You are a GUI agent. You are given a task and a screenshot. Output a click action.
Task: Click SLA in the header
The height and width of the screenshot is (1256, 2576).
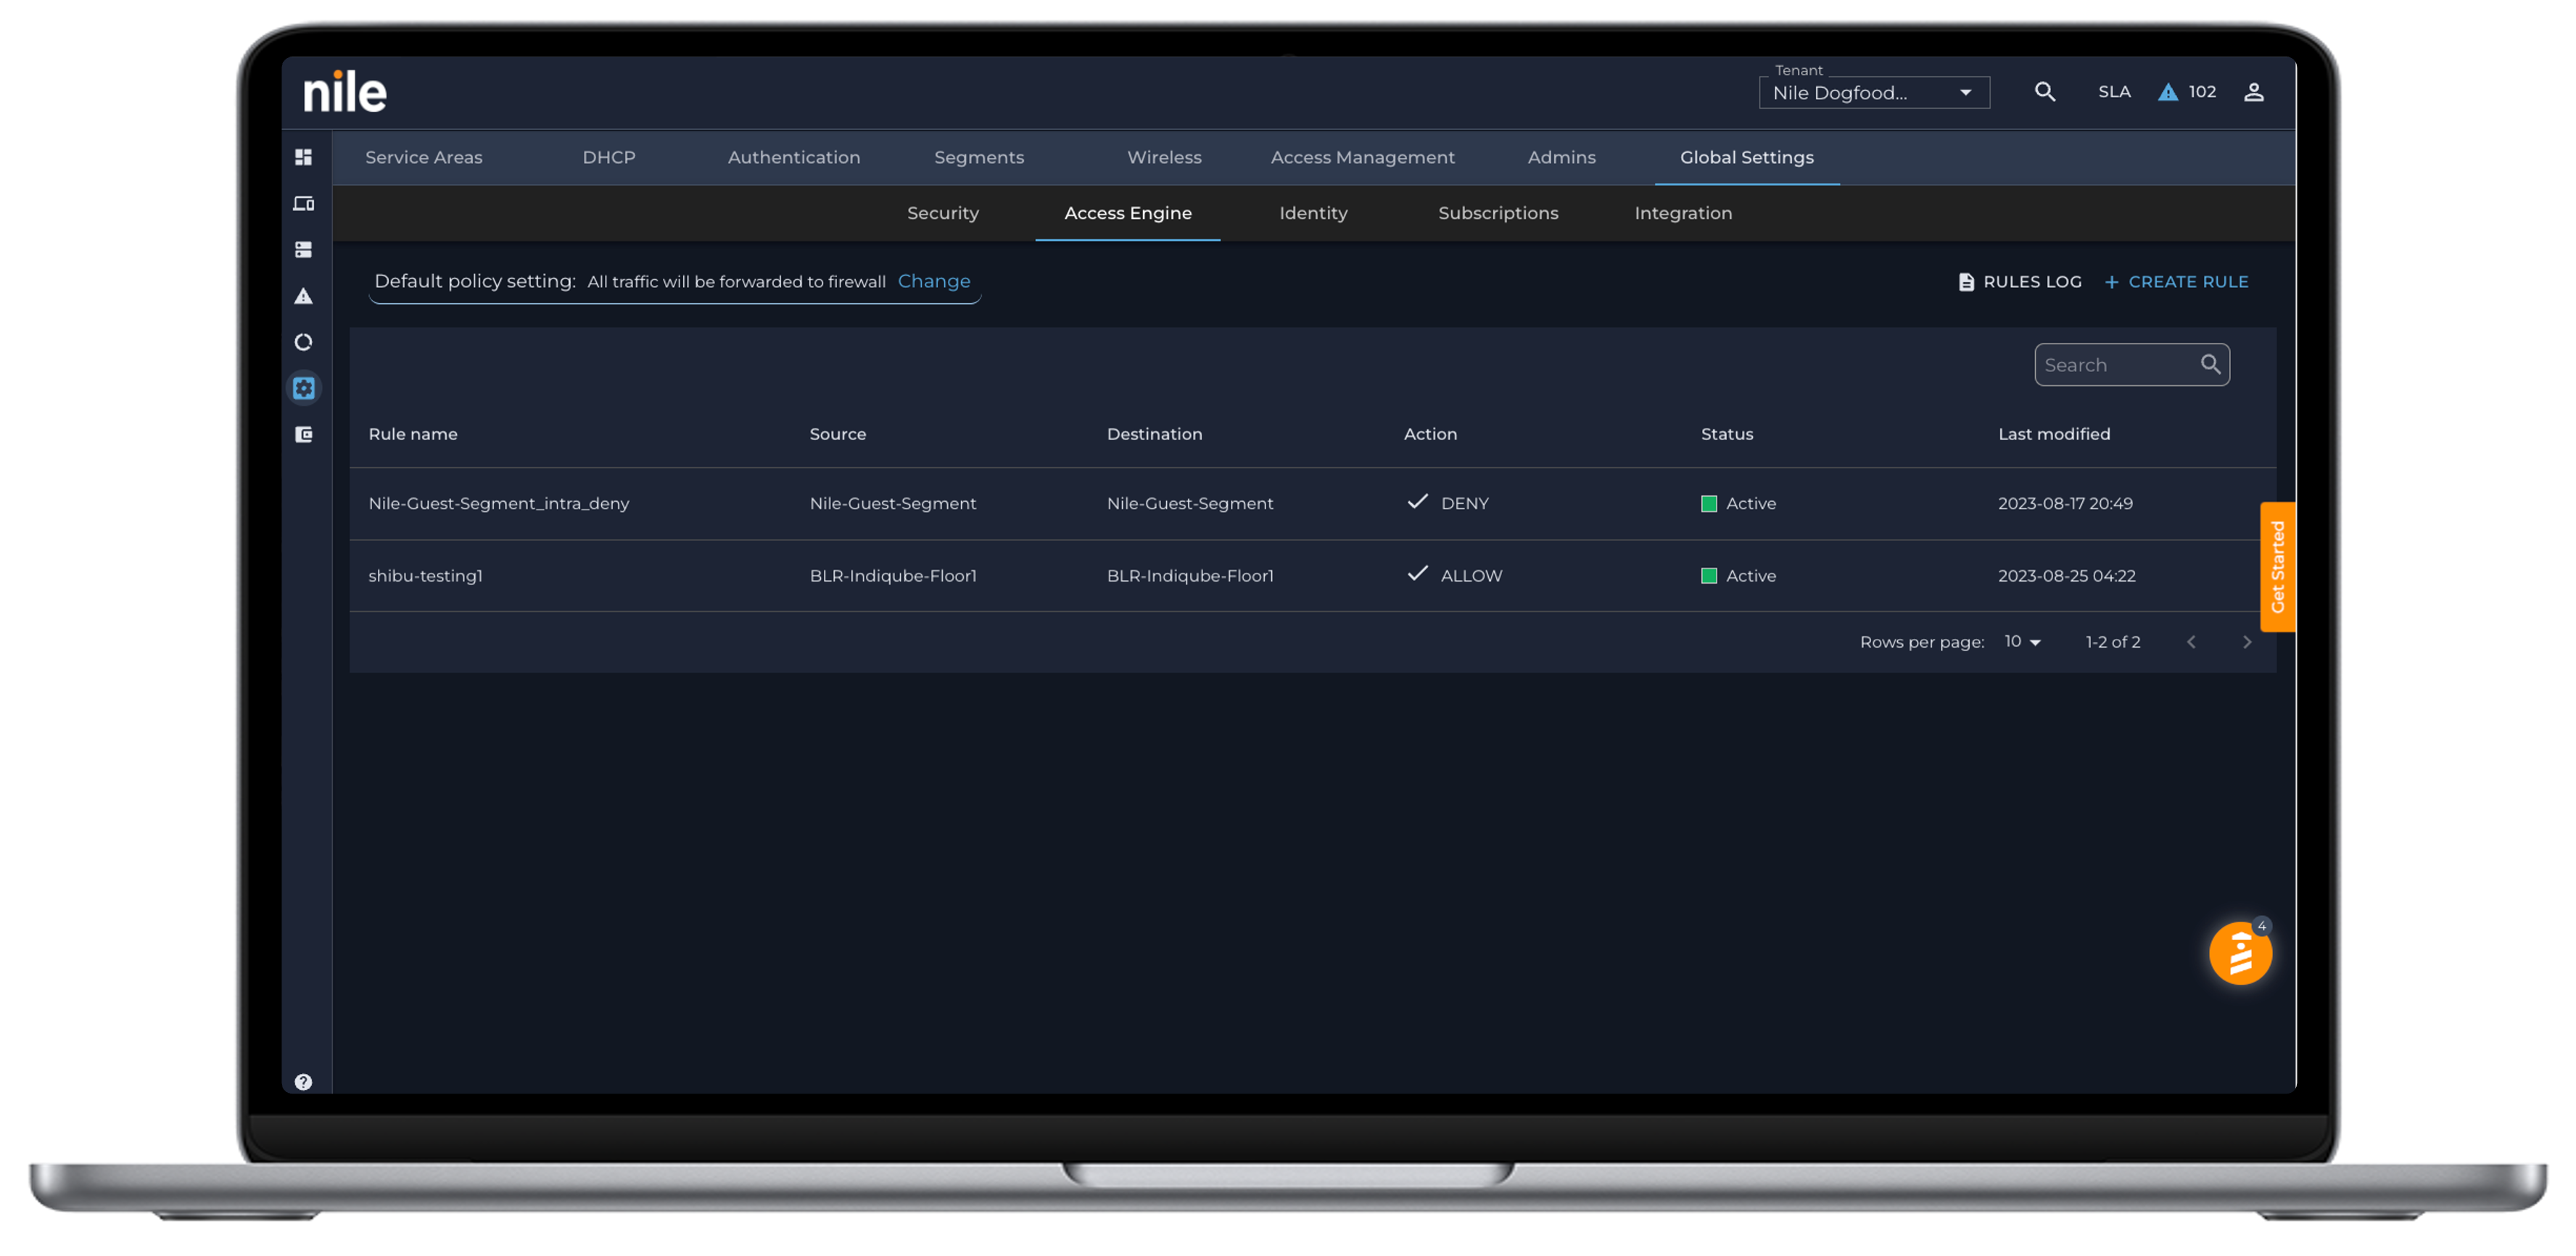pos(2113,92)
